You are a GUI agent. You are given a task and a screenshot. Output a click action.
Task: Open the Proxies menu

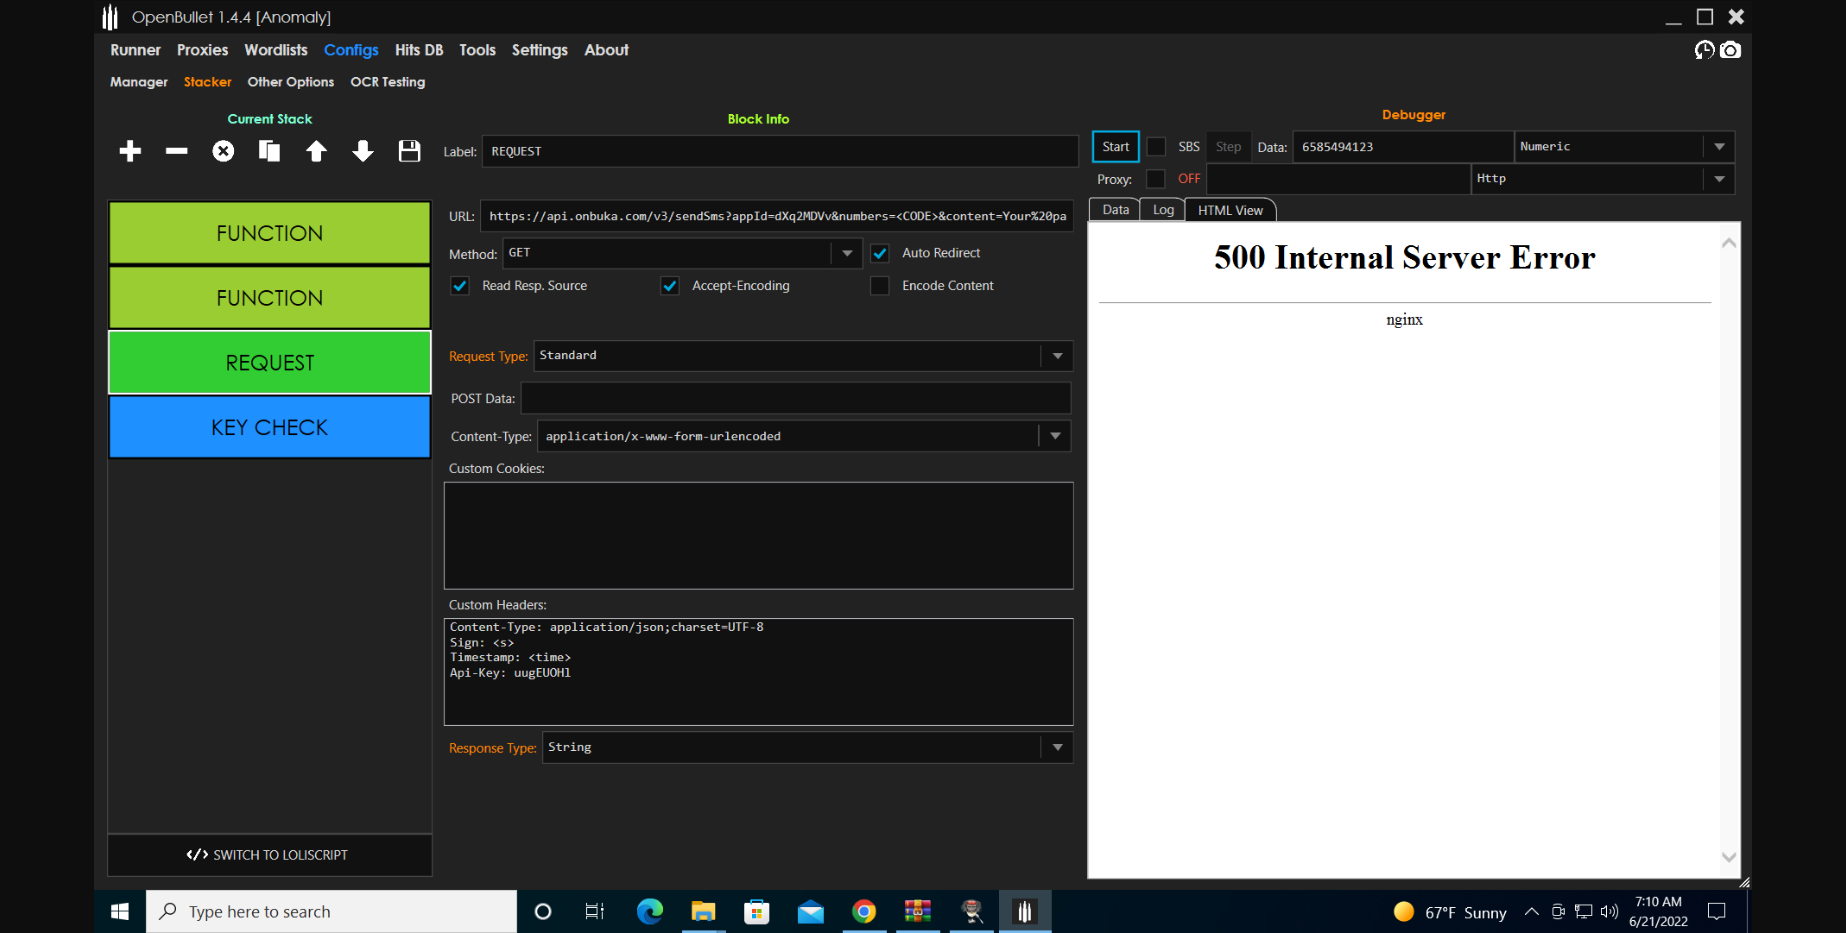pyautogui.click(x=202, y=50)
